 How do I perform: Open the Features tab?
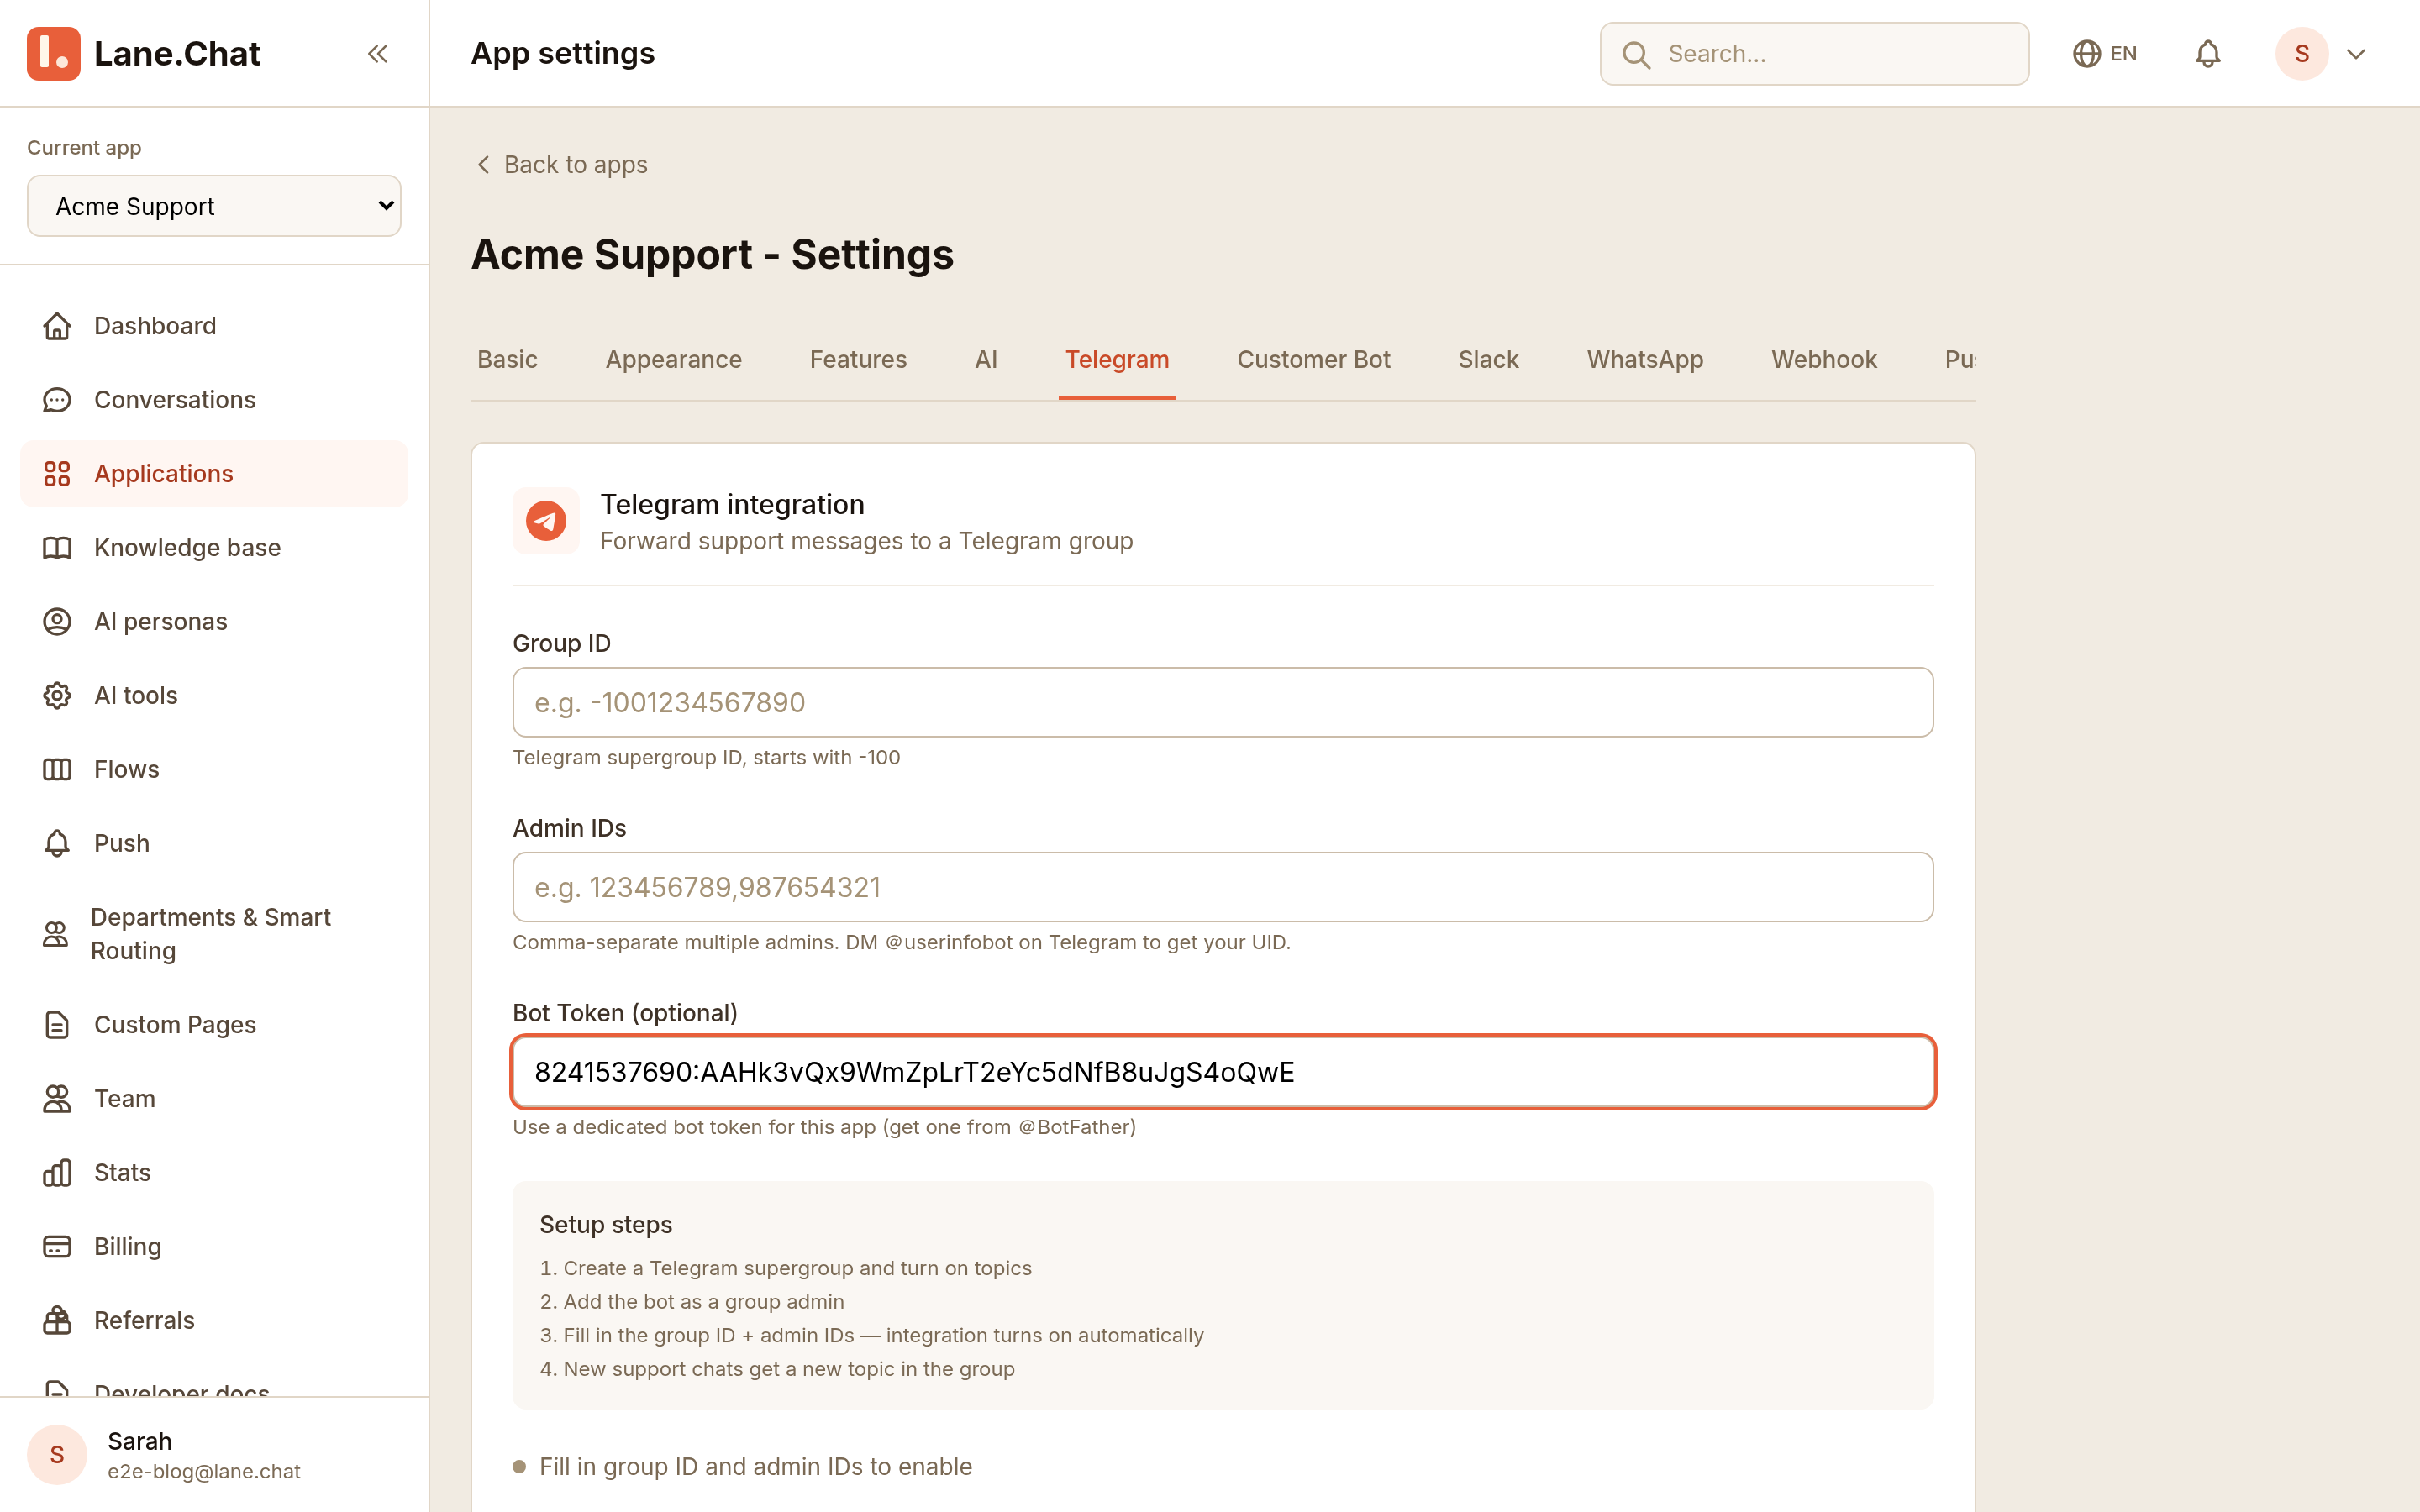coord(858,360)
